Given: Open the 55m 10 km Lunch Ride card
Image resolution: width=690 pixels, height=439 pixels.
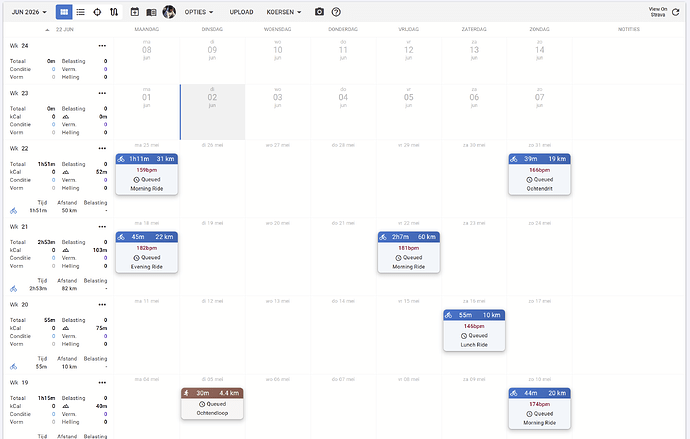Looking at the screenshot, I should pos(474,330).
